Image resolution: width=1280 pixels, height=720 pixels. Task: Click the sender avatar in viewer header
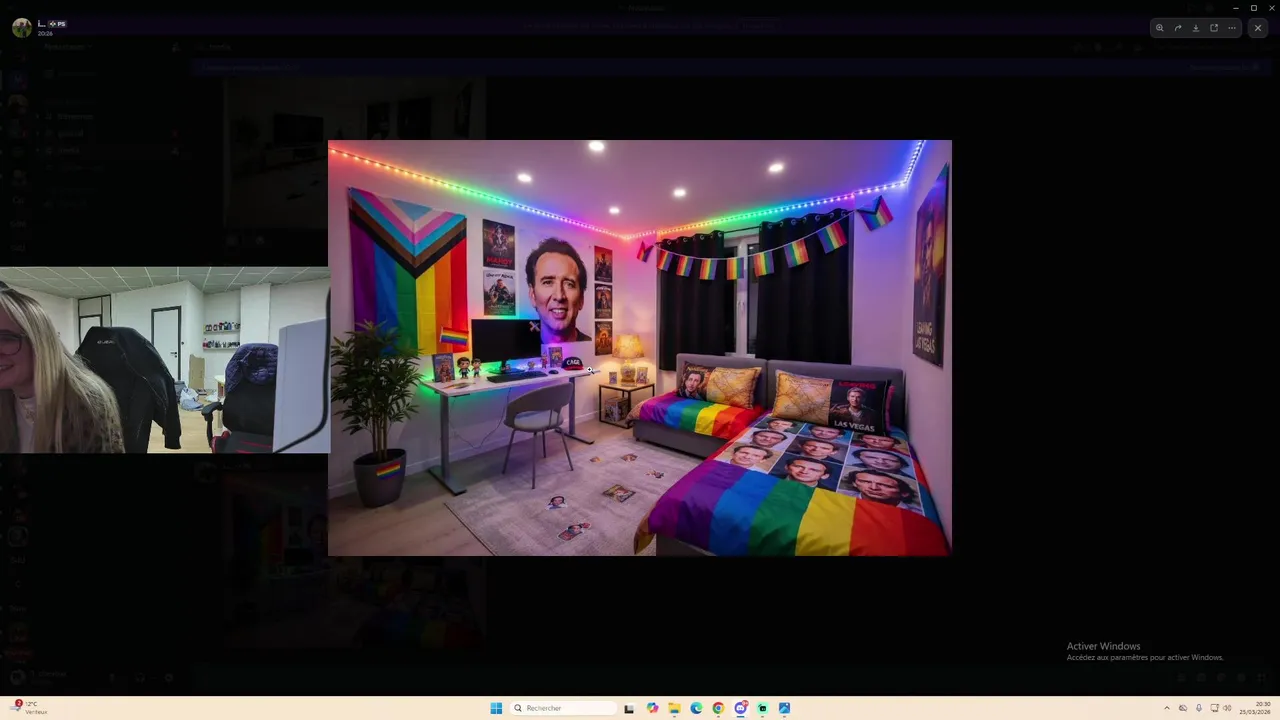(x=22, y=28)
